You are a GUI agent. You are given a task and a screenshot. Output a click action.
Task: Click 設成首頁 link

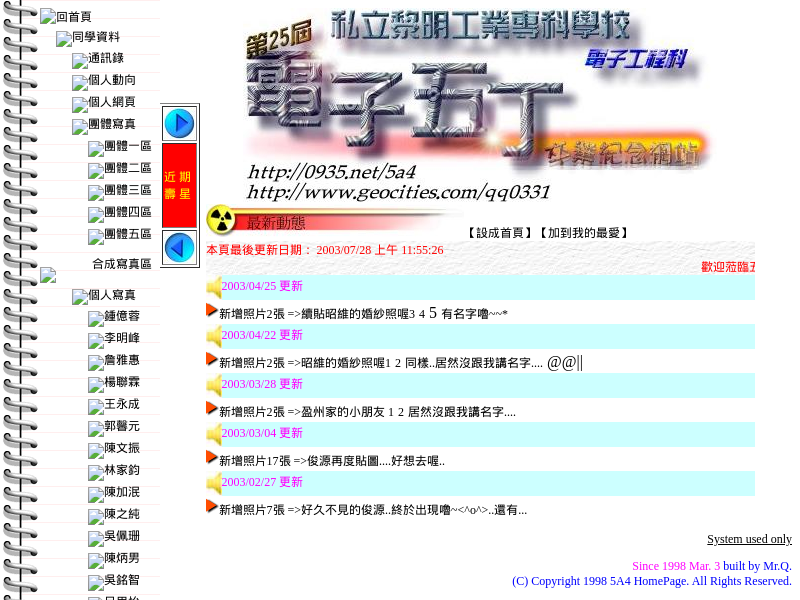500,233
